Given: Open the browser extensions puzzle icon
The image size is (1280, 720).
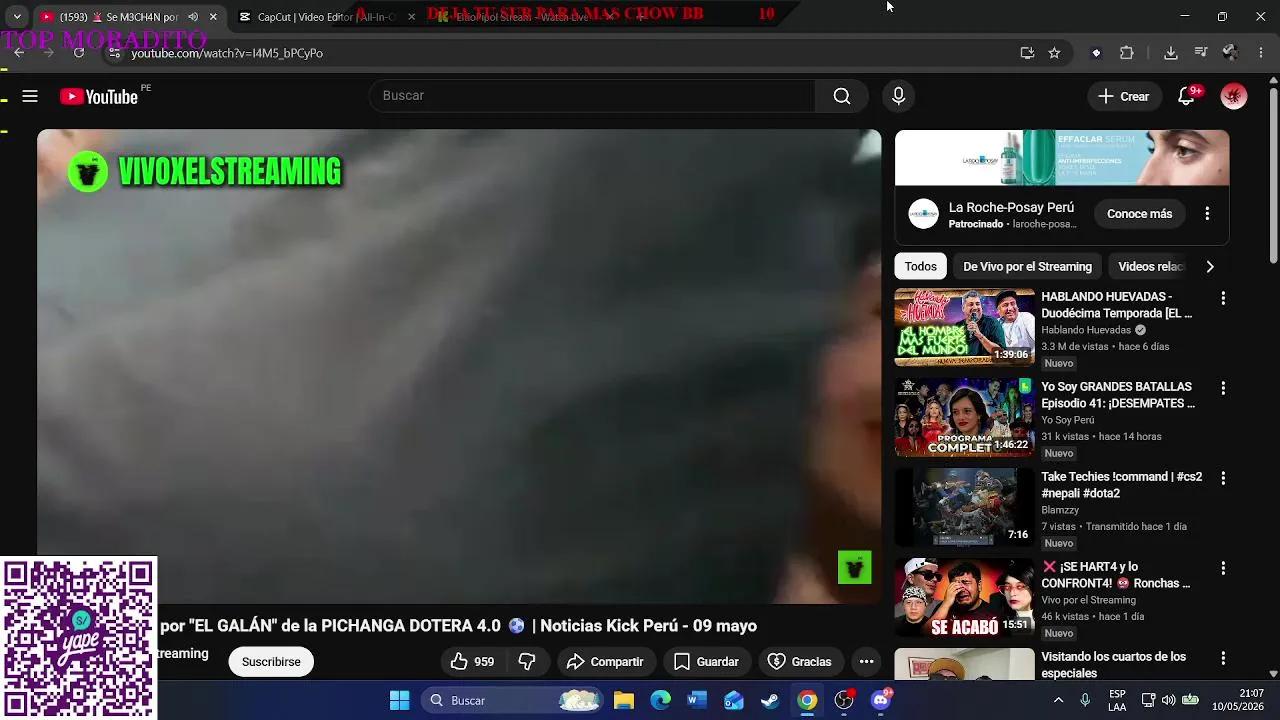Looking at the screenshot, I should click(1127, 53).
